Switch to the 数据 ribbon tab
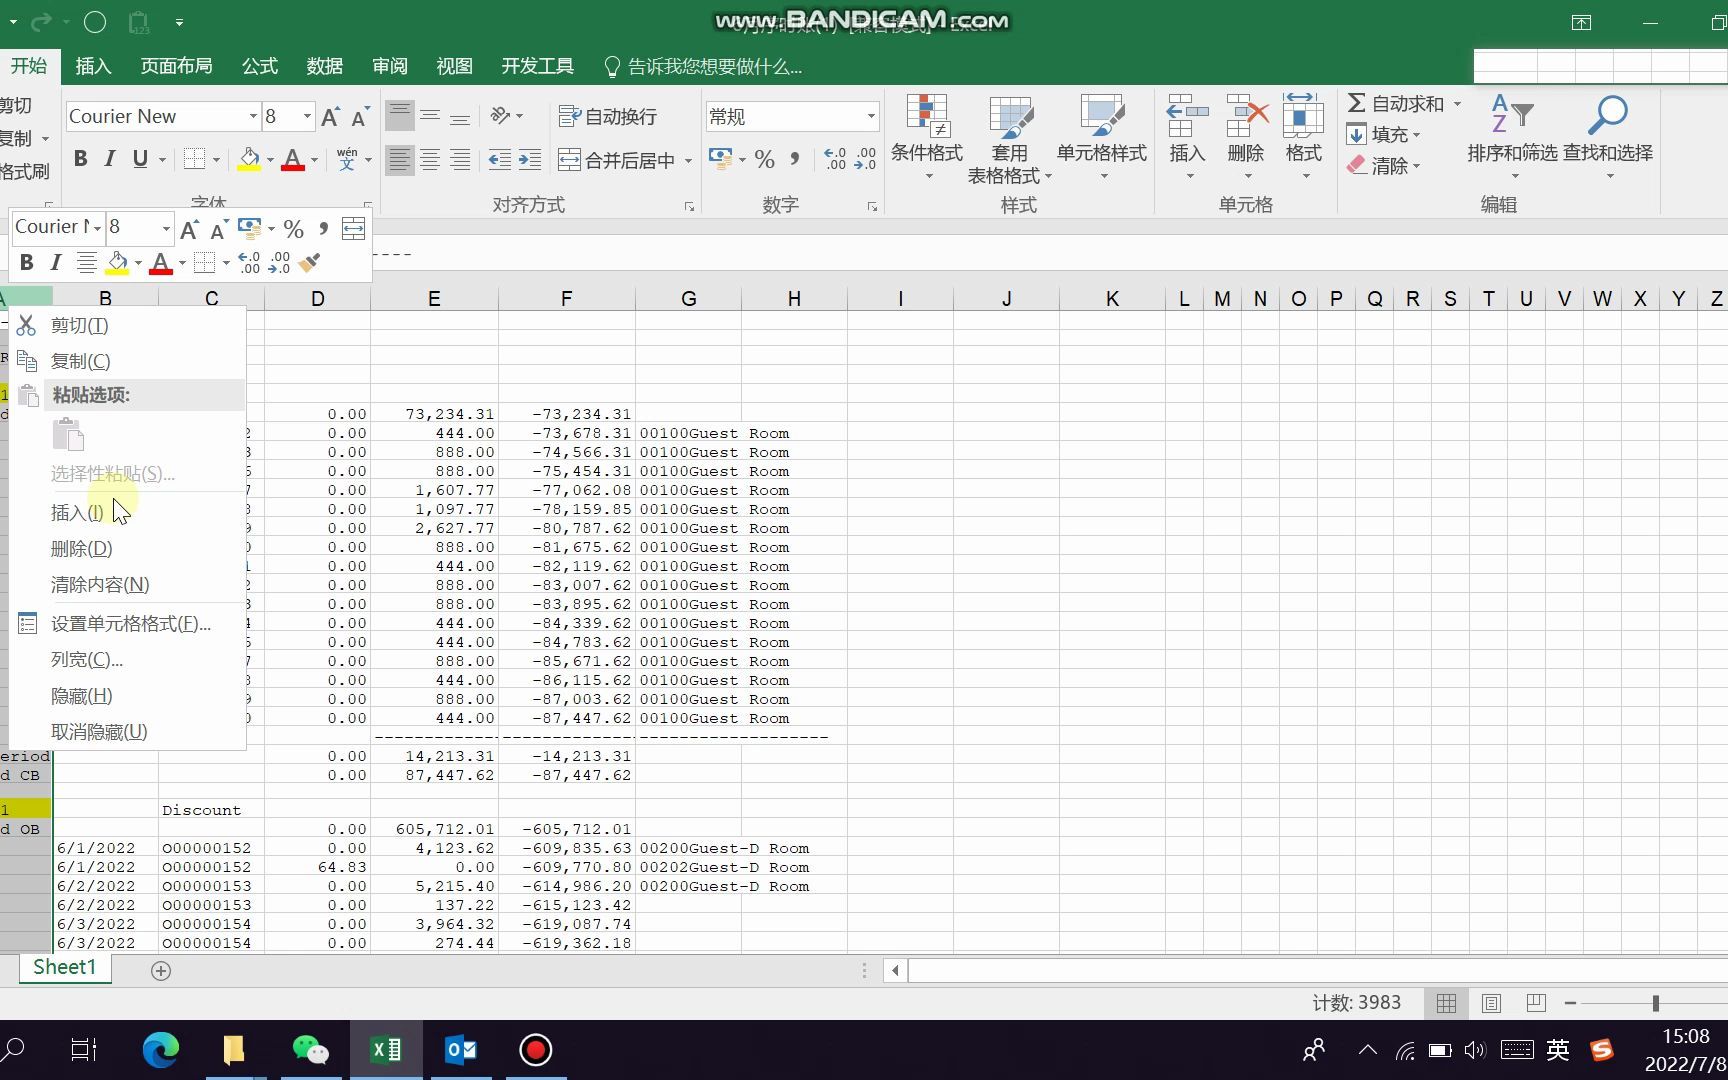 [x=323, y=66]
